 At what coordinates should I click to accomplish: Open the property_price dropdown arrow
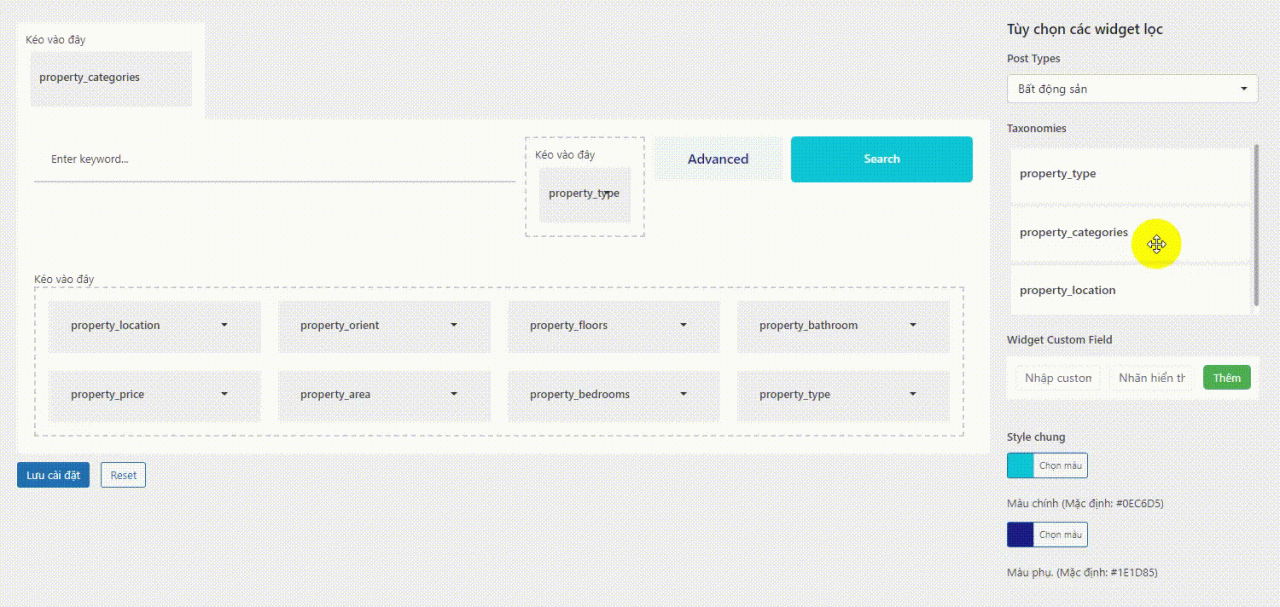(x=224, y=394)
